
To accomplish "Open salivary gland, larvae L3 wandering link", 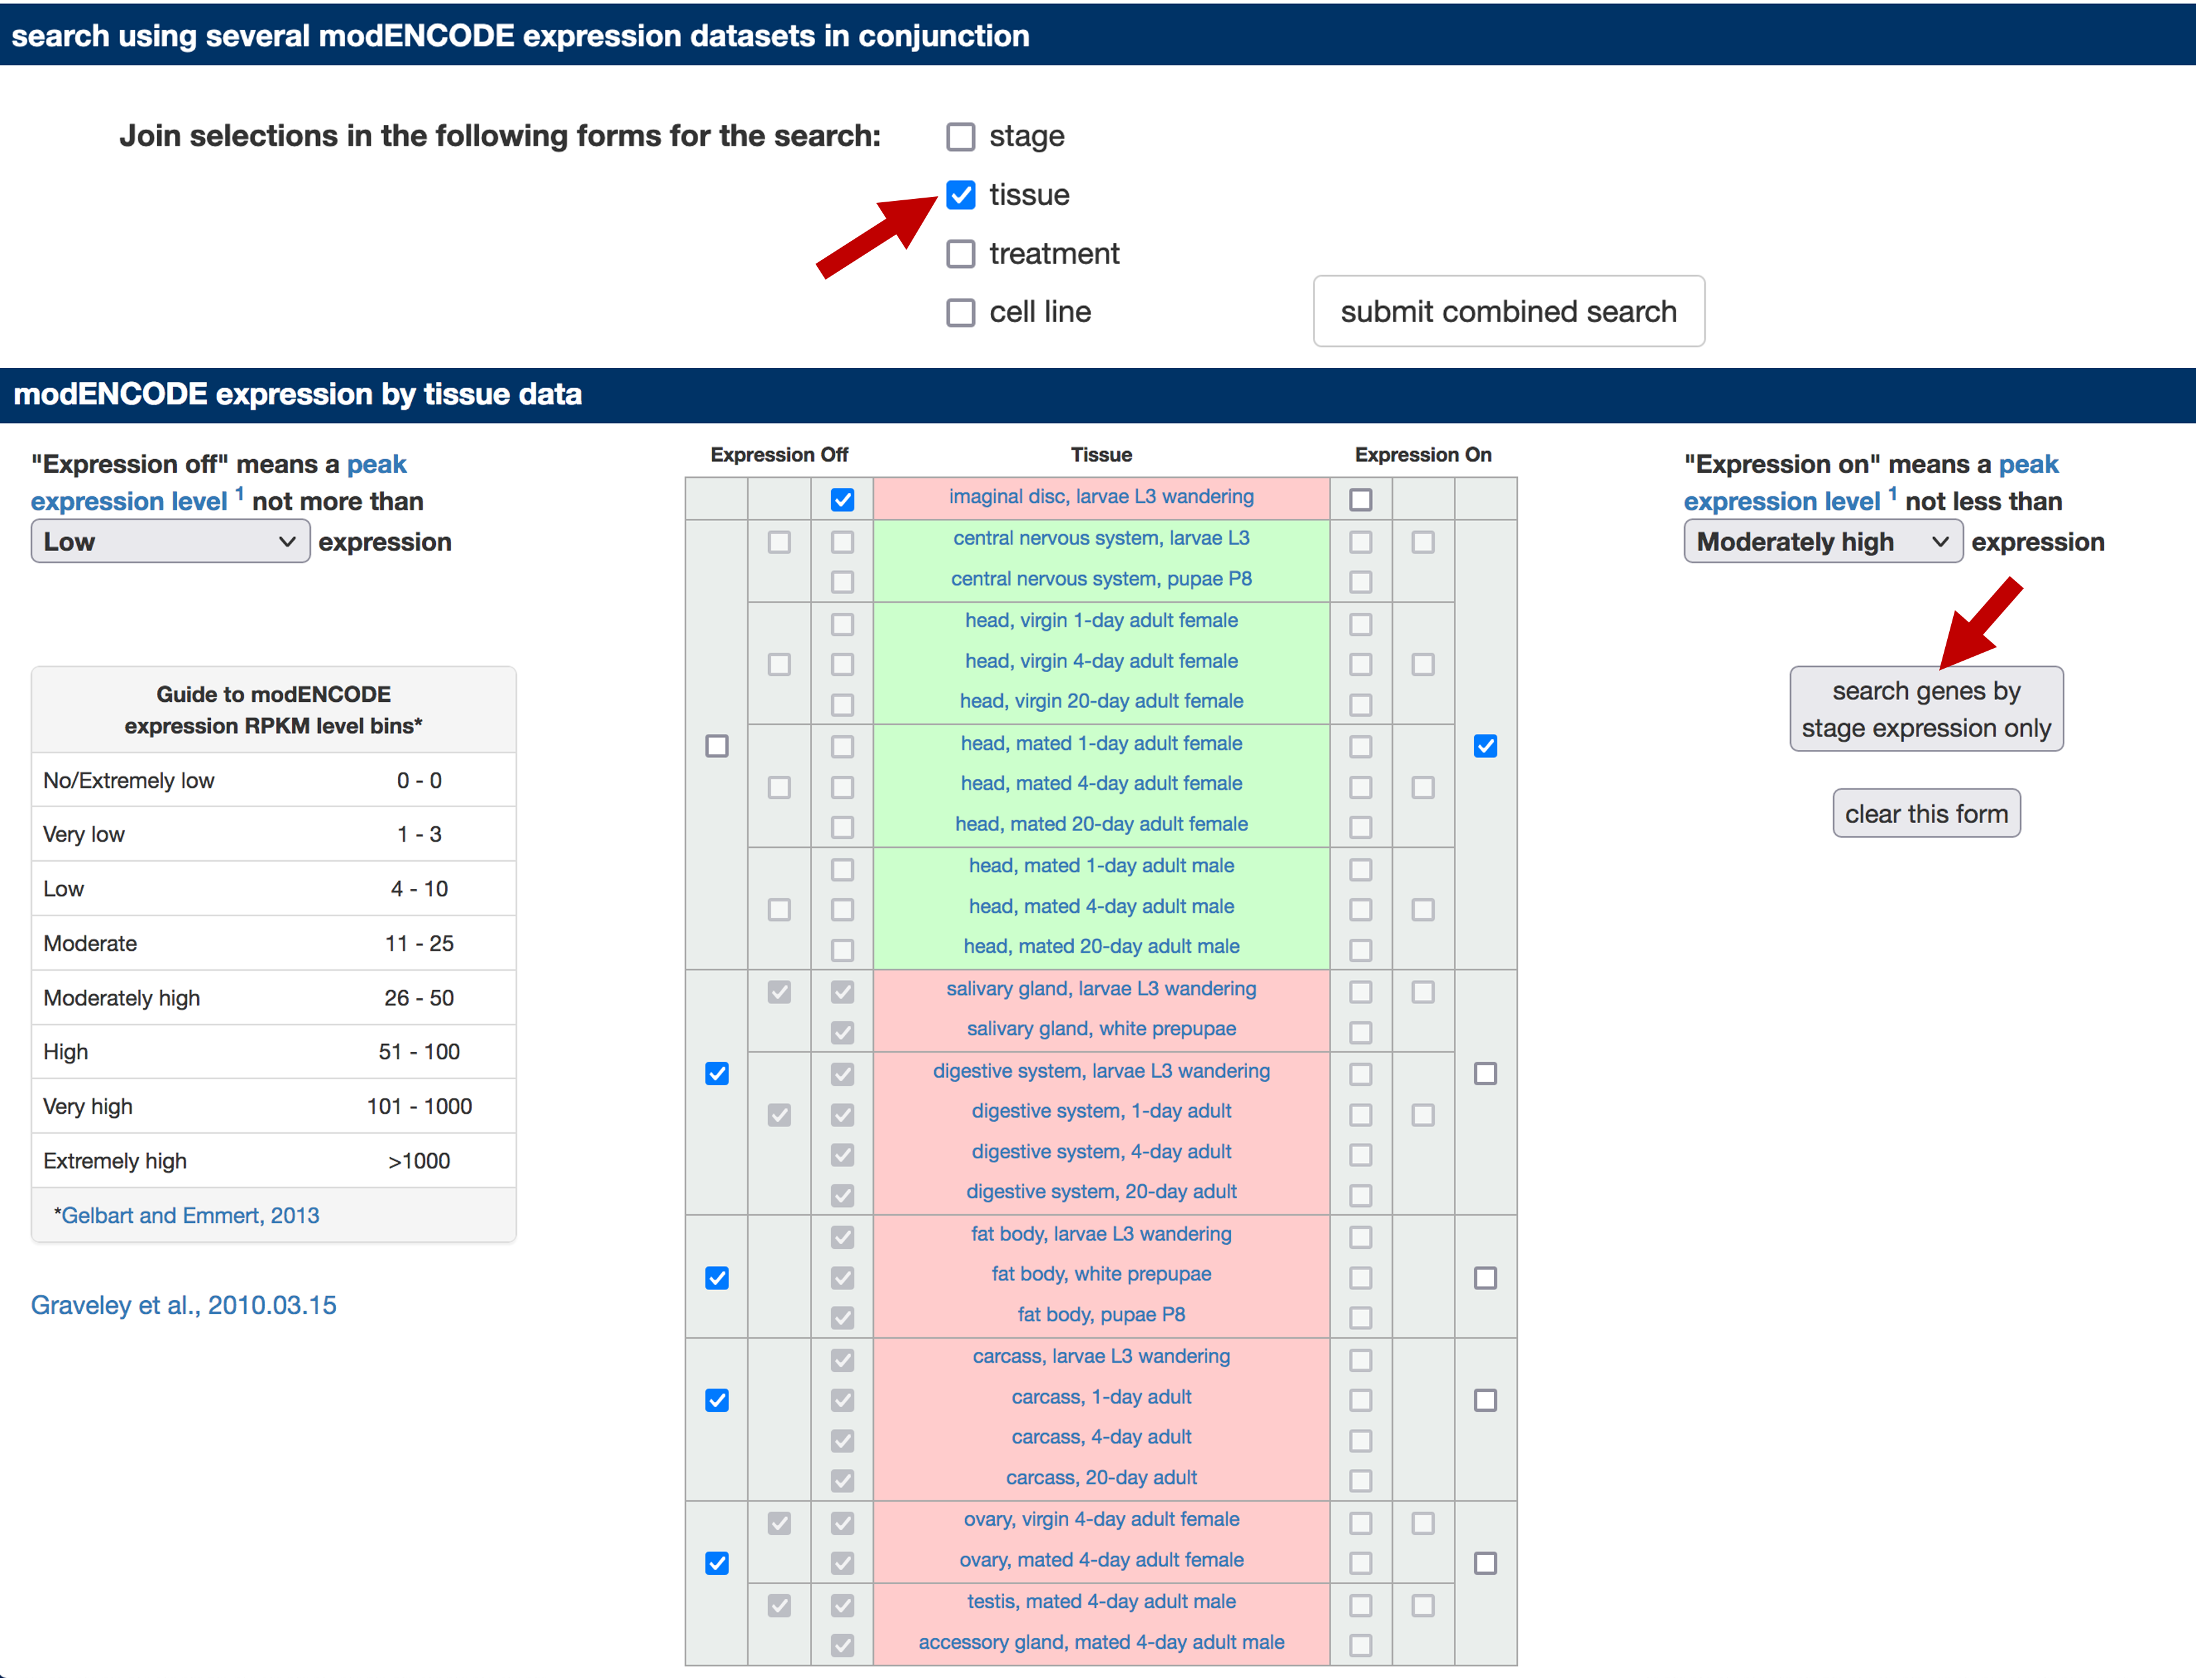I will 1101,988.
